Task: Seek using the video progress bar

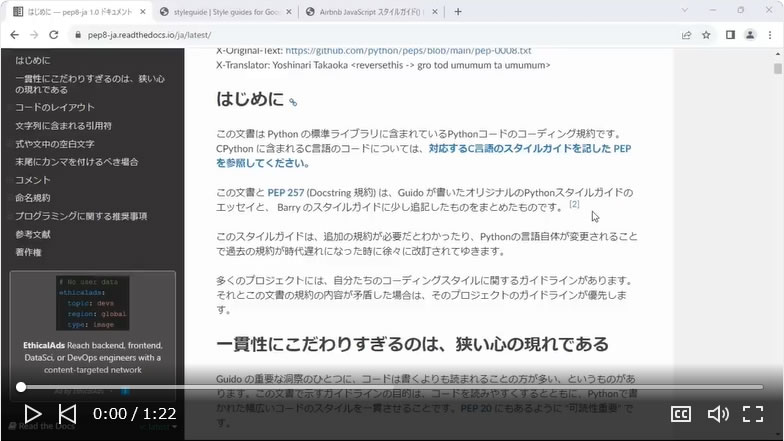Action: coord(392,387)
